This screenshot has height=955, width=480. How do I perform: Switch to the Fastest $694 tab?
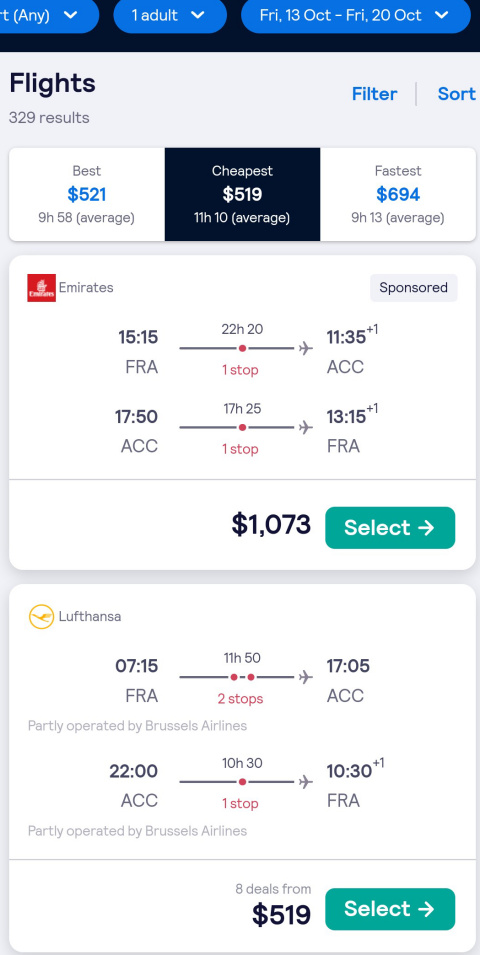[x=398, y=194]
